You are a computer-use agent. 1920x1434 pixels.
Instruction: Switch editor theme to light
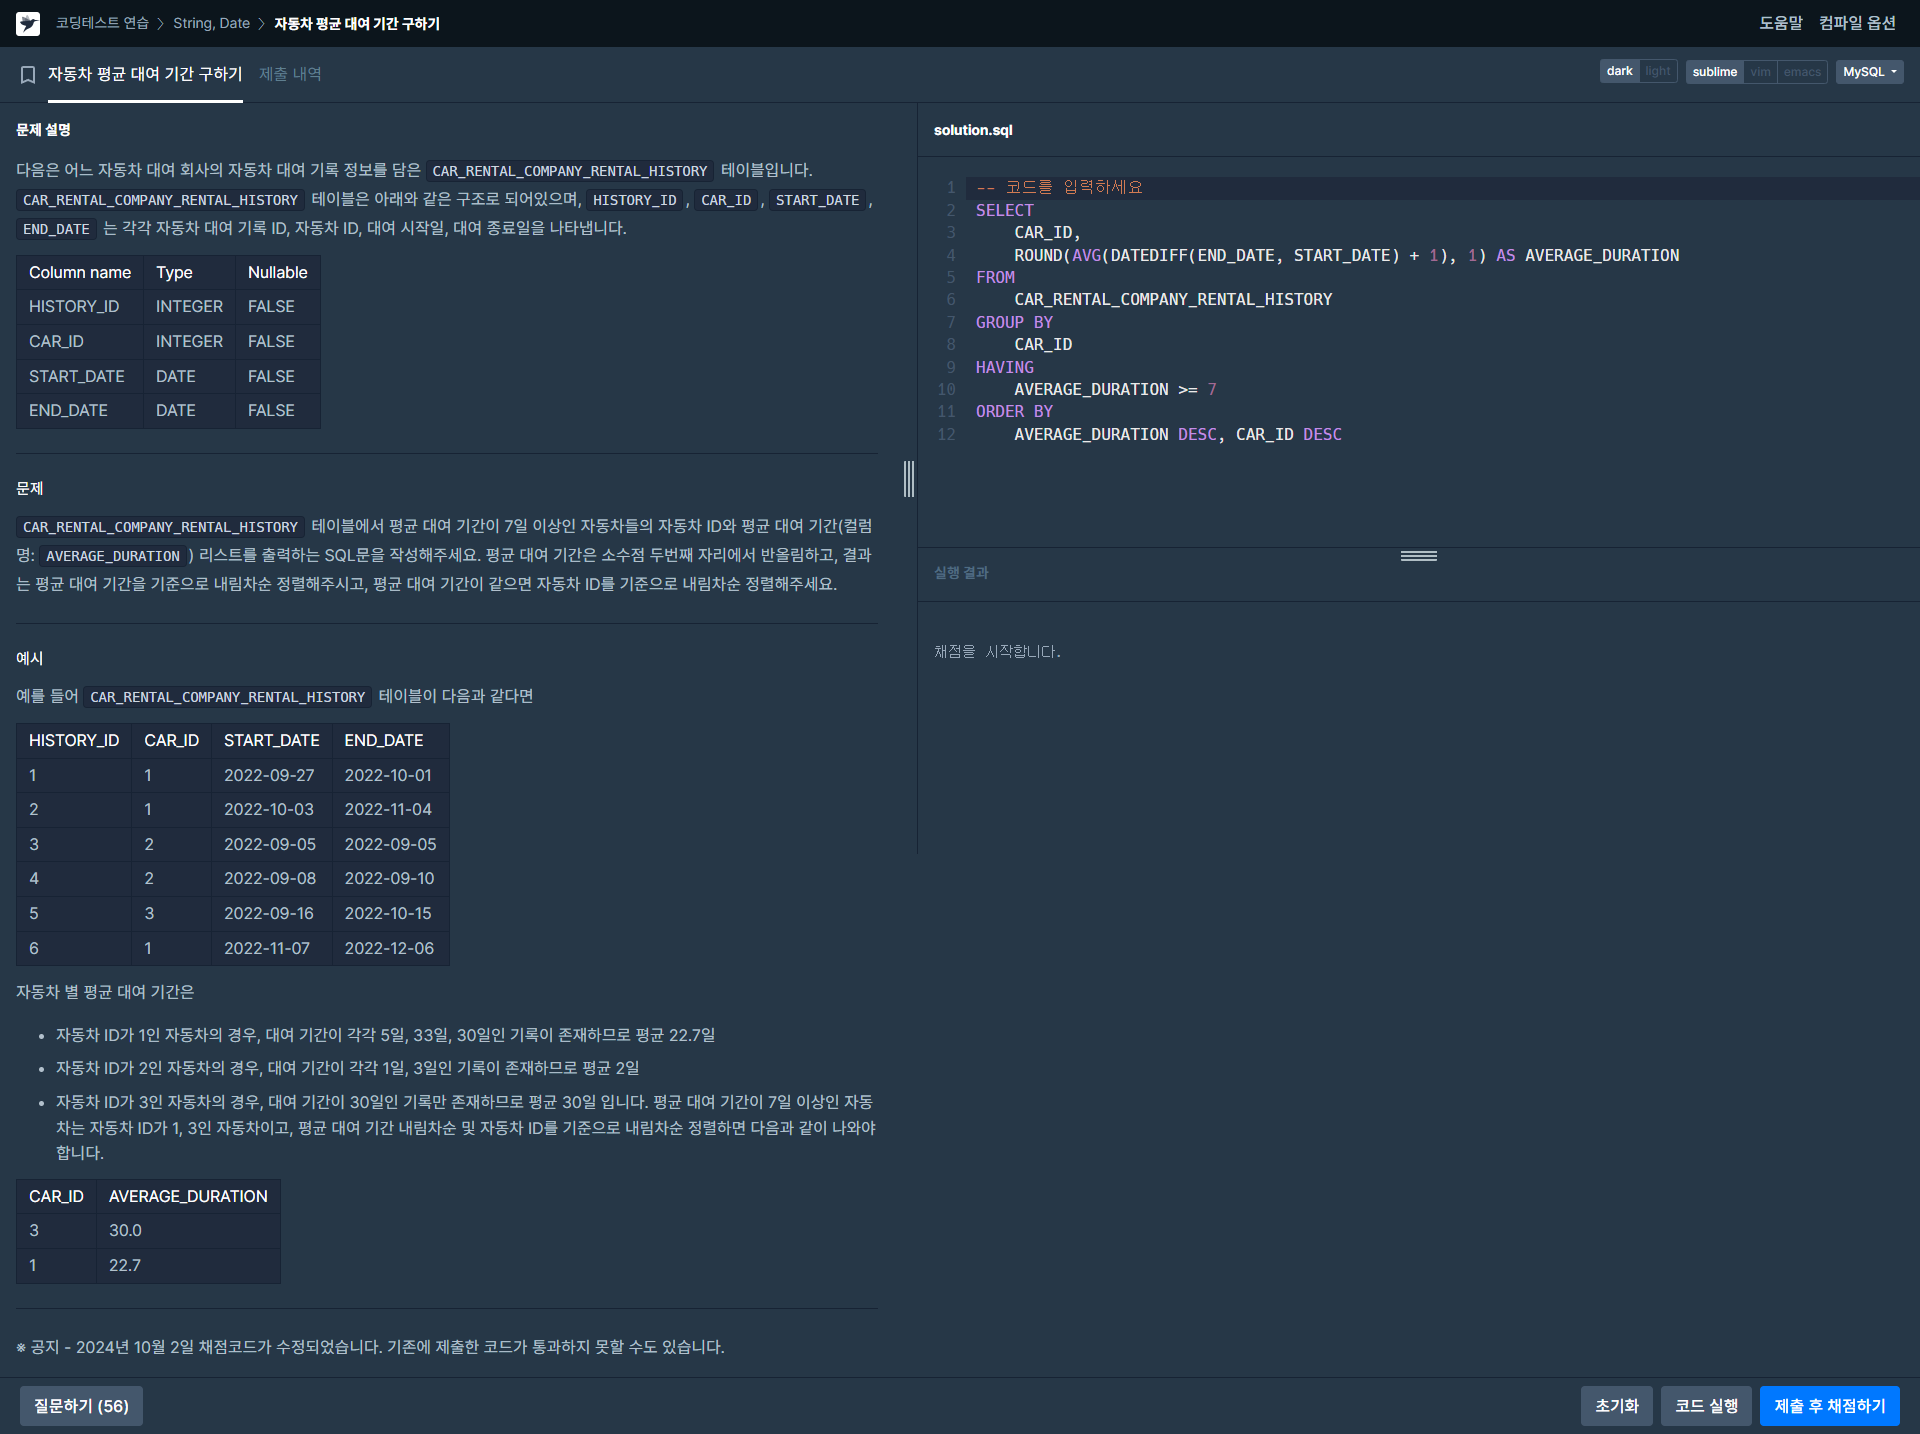(x=1658, y=72)
